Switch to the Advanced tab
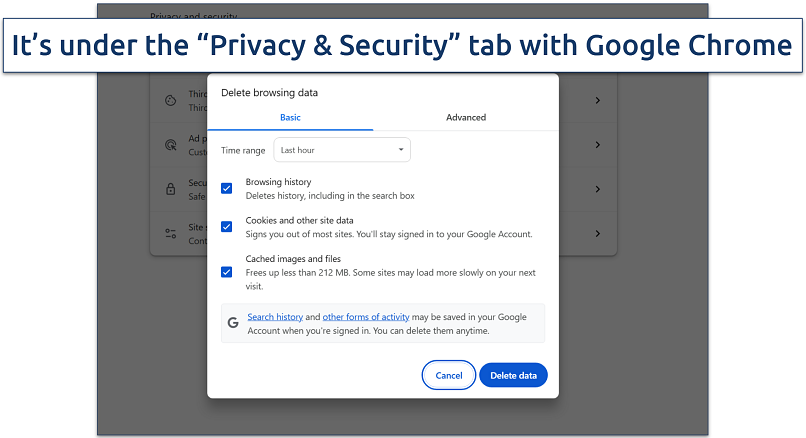The height and width of the screenshot is (438, 806). click(x=466, y=117)
